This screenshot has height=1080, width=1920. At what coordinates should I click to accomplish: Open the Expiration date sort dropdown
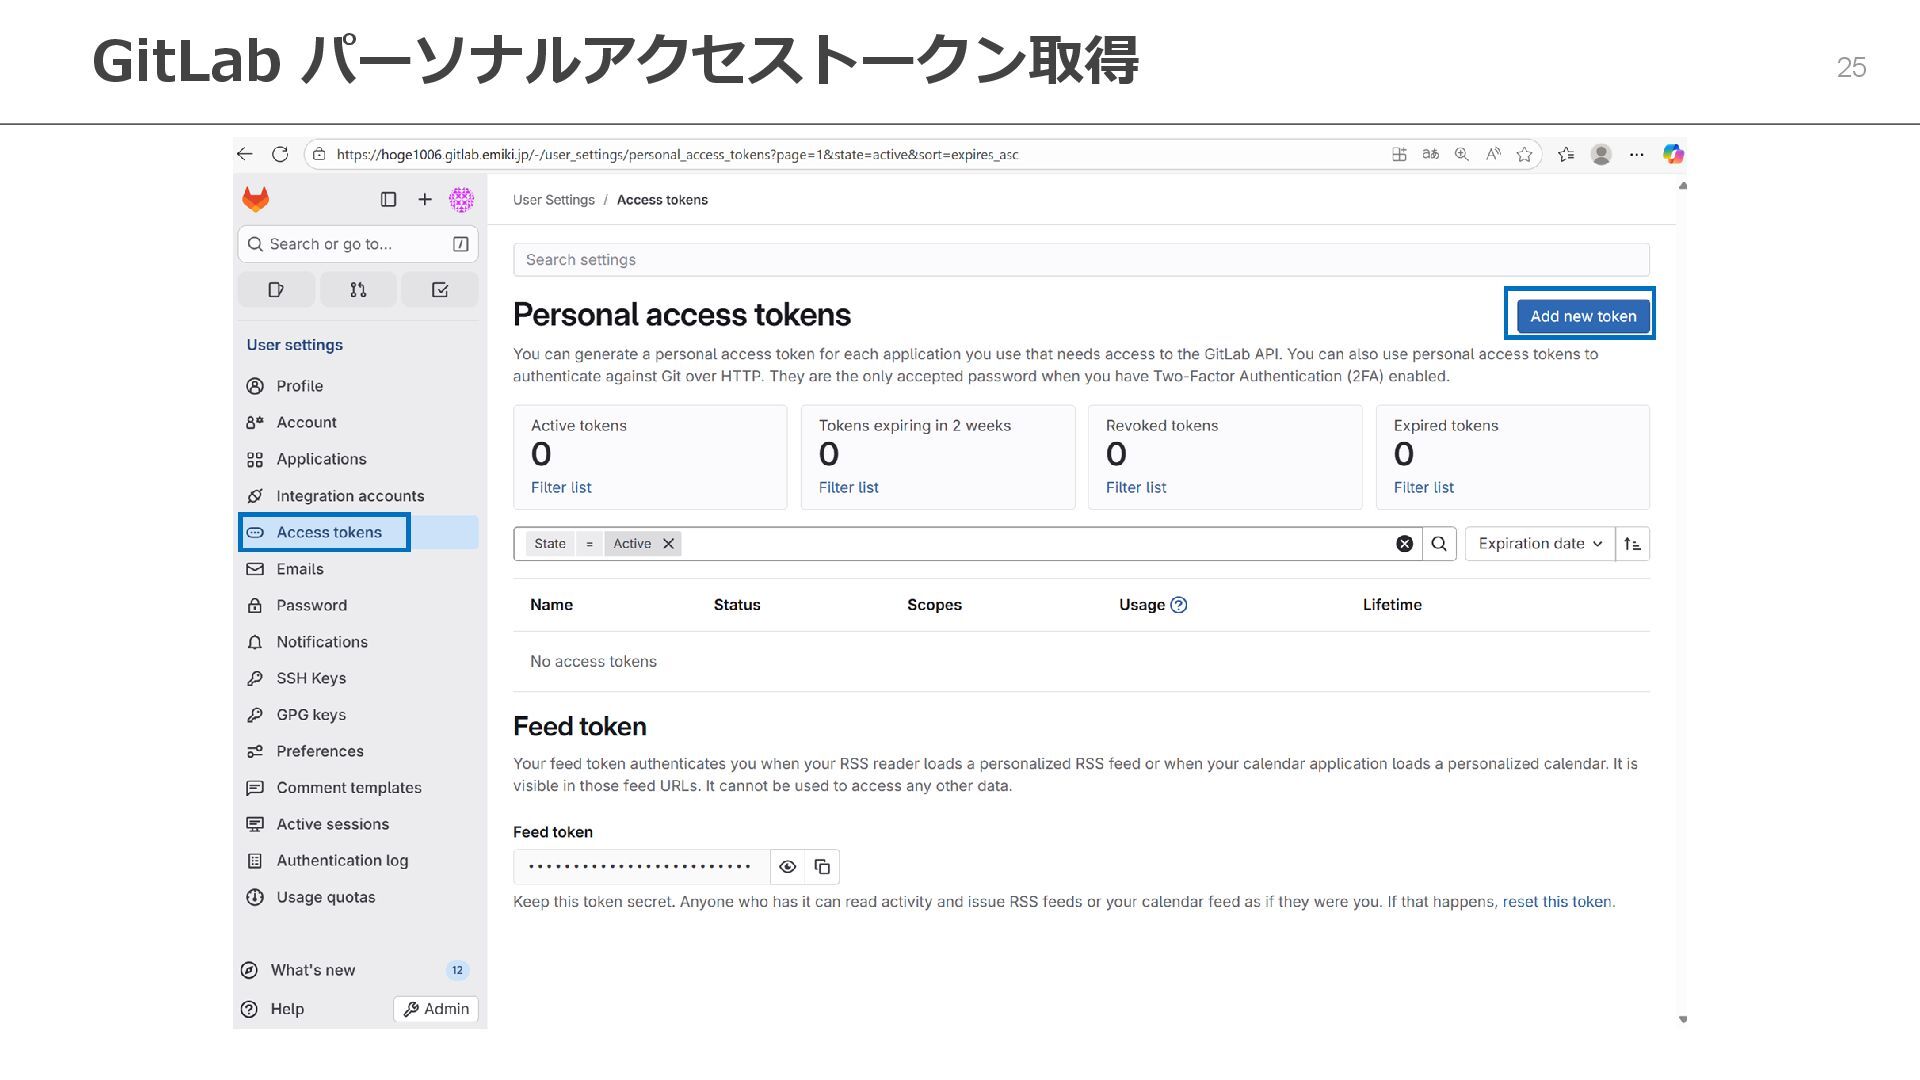coord(1540,544)
